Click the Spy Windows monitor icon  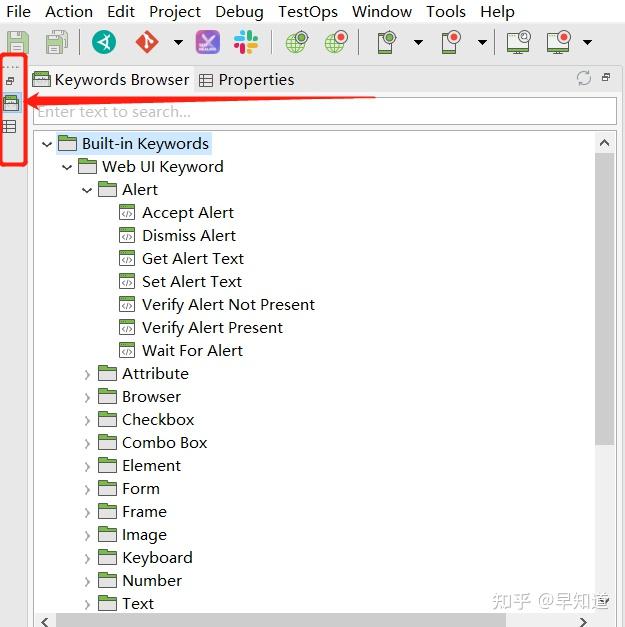click(519, 42)
